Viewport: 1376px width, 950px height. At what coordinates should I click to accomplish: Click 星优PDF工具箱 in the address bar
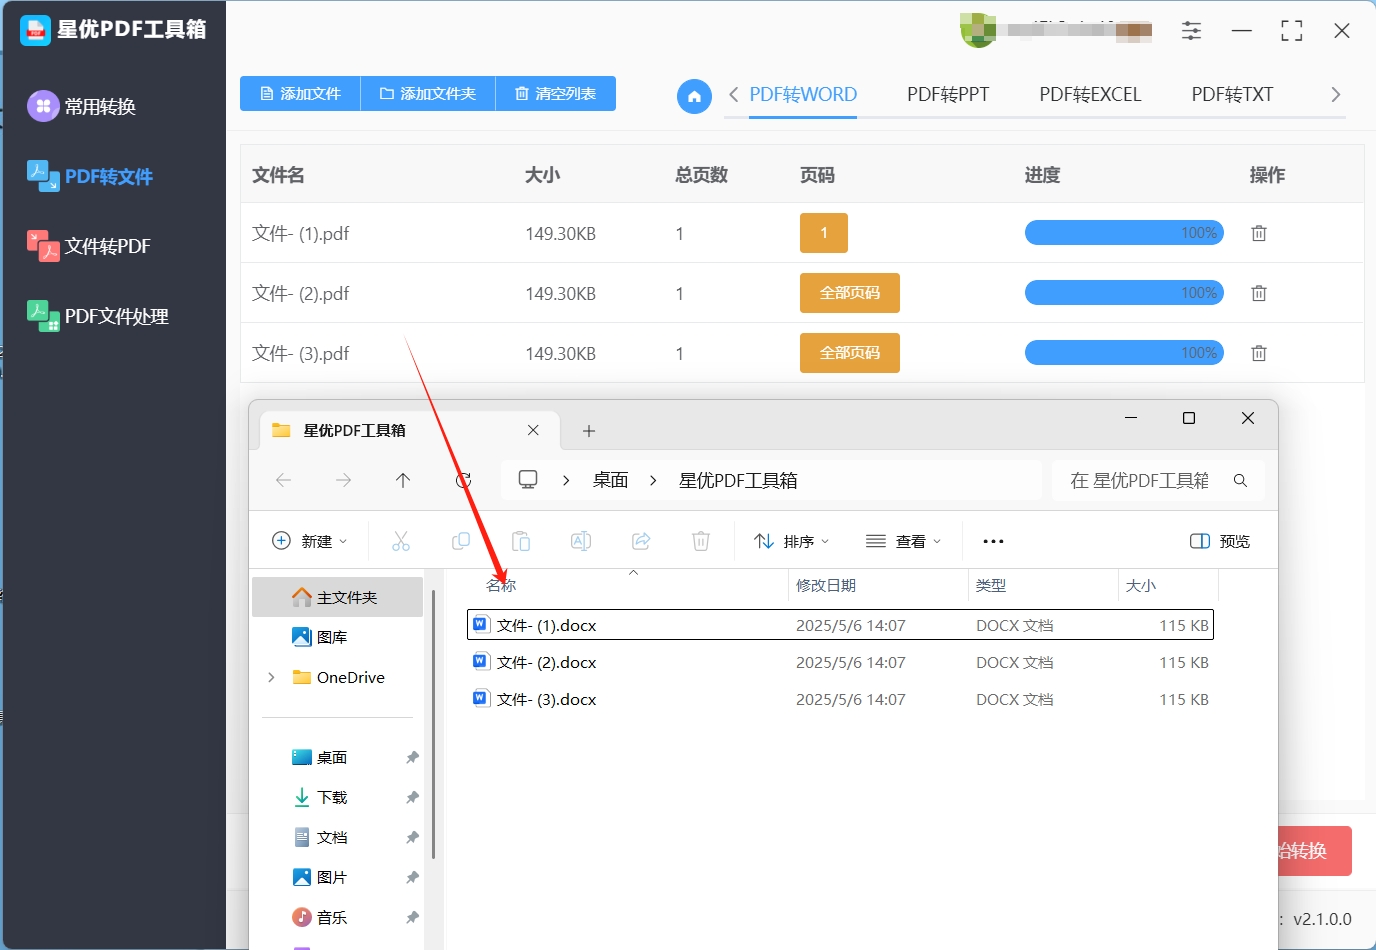(x=738, y=481)
